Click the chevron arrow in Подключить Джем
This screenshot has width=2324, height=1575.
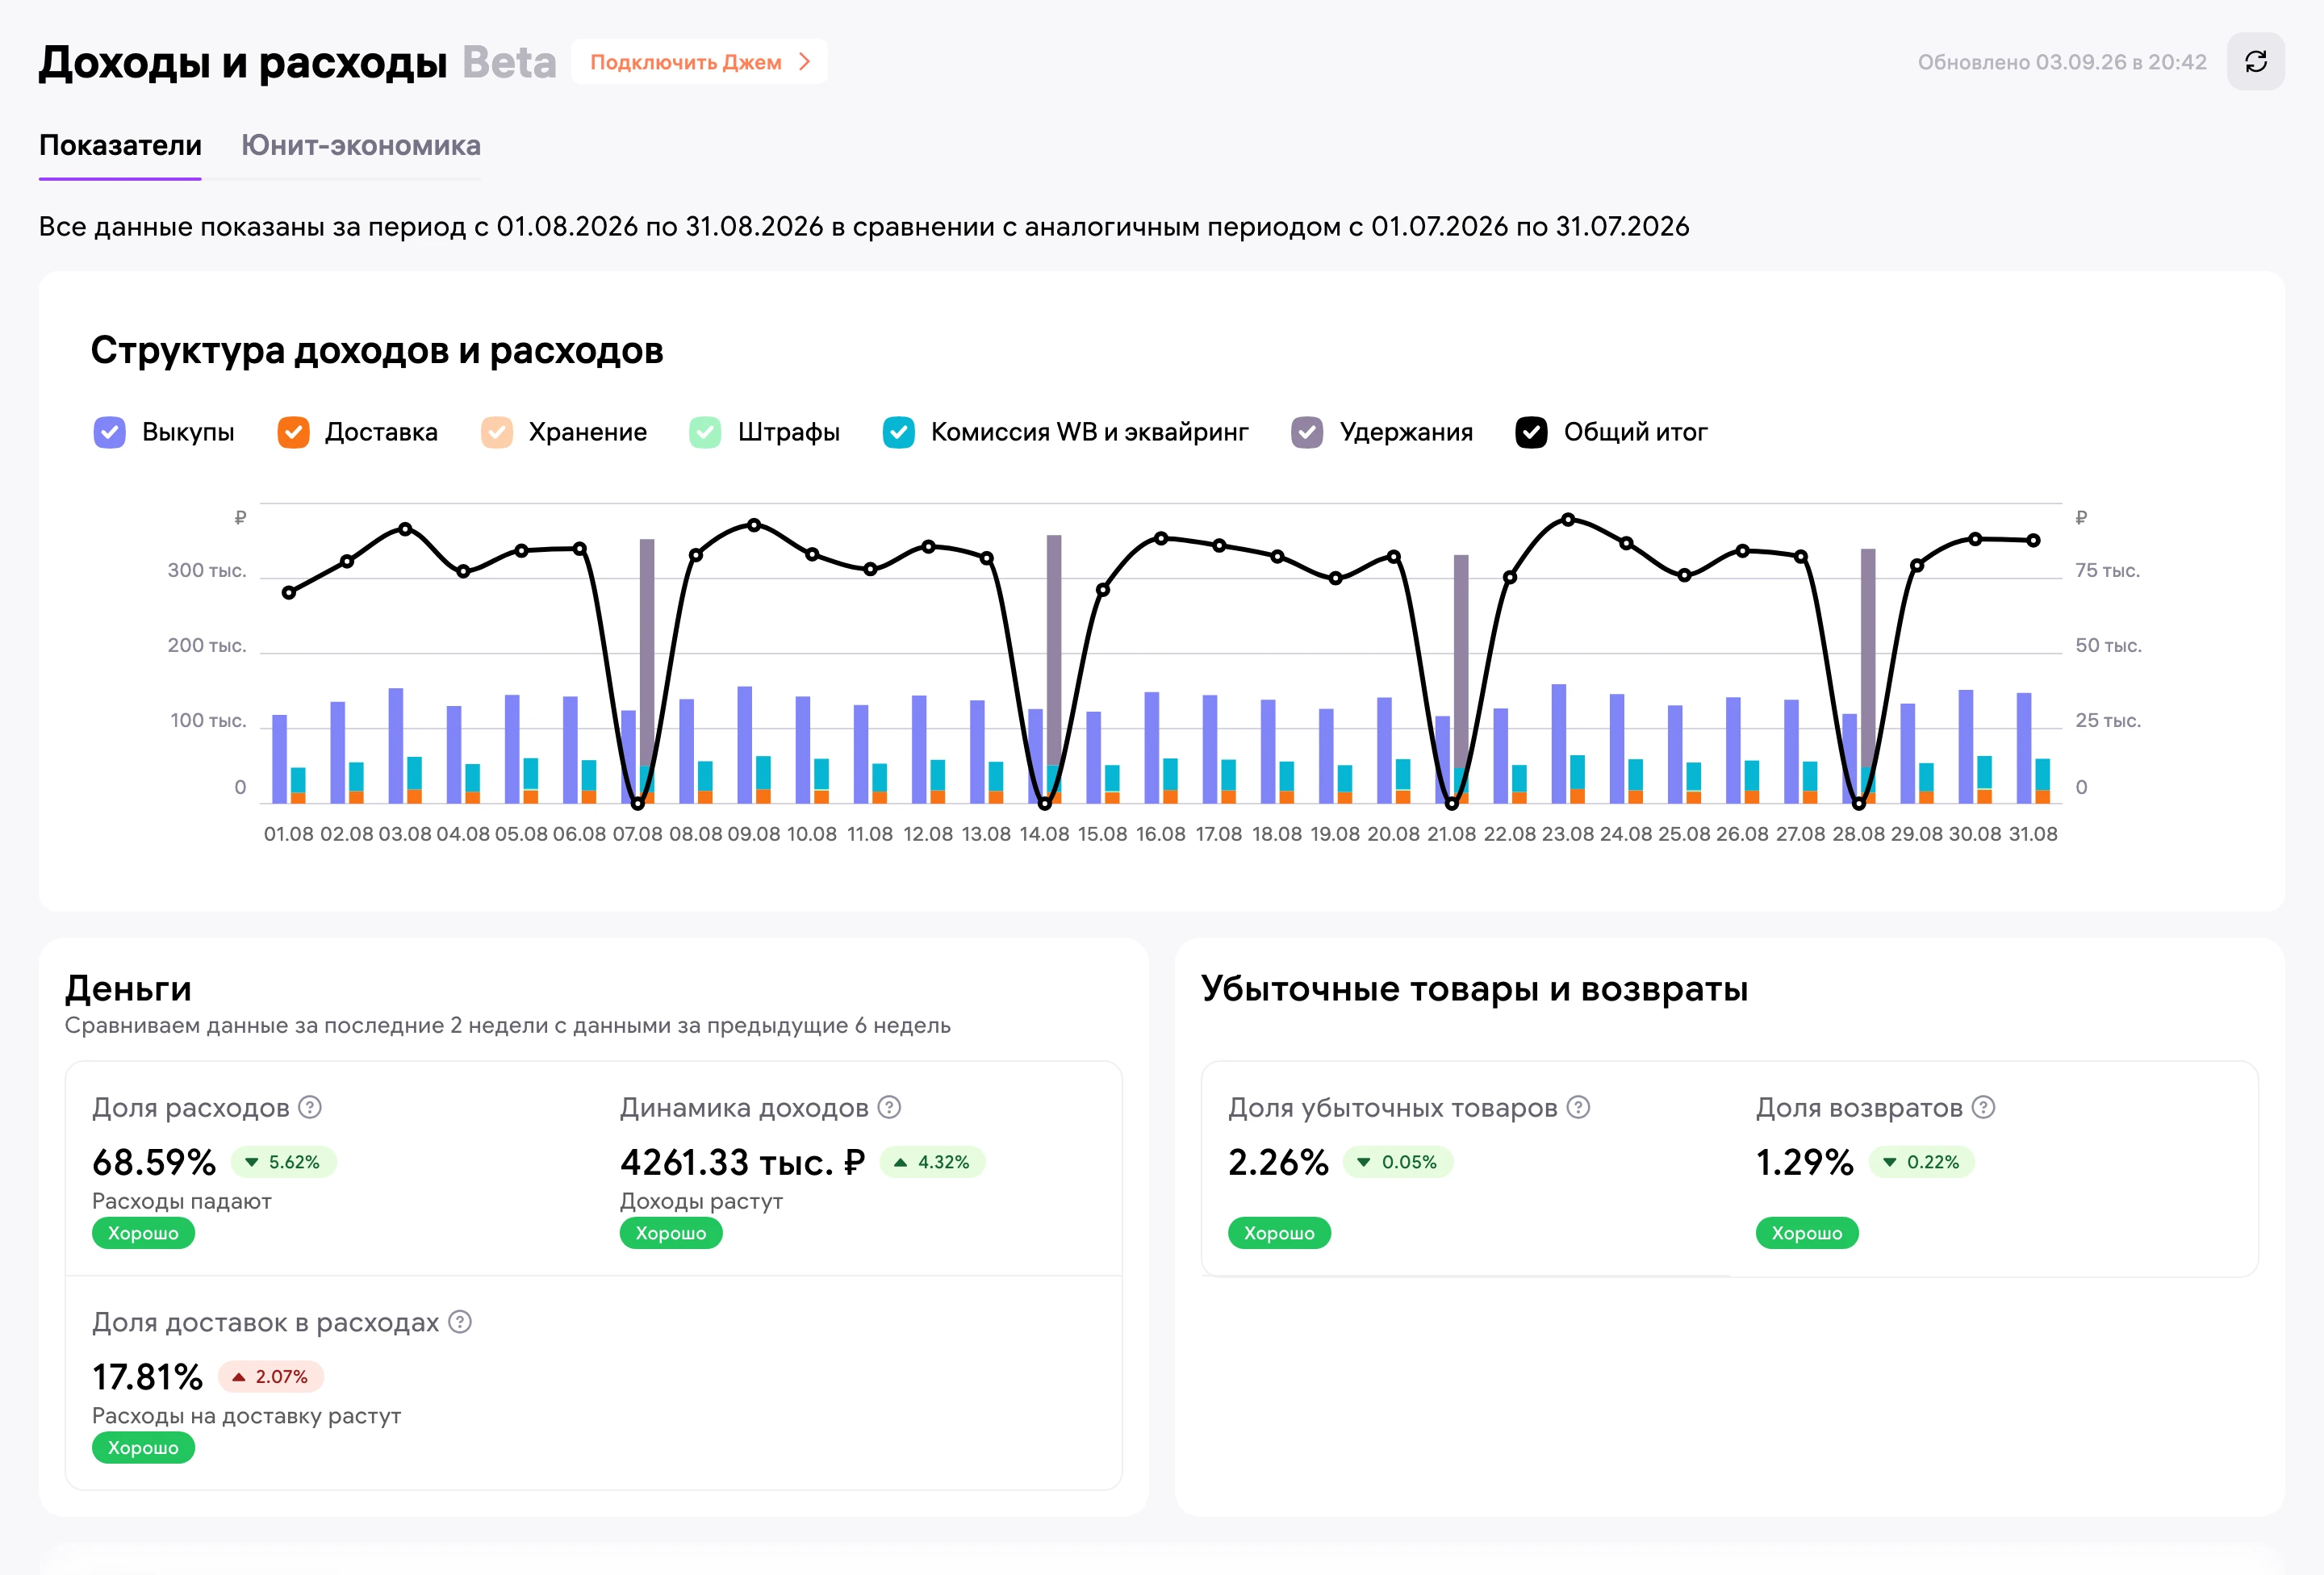[x=804, y=62]
